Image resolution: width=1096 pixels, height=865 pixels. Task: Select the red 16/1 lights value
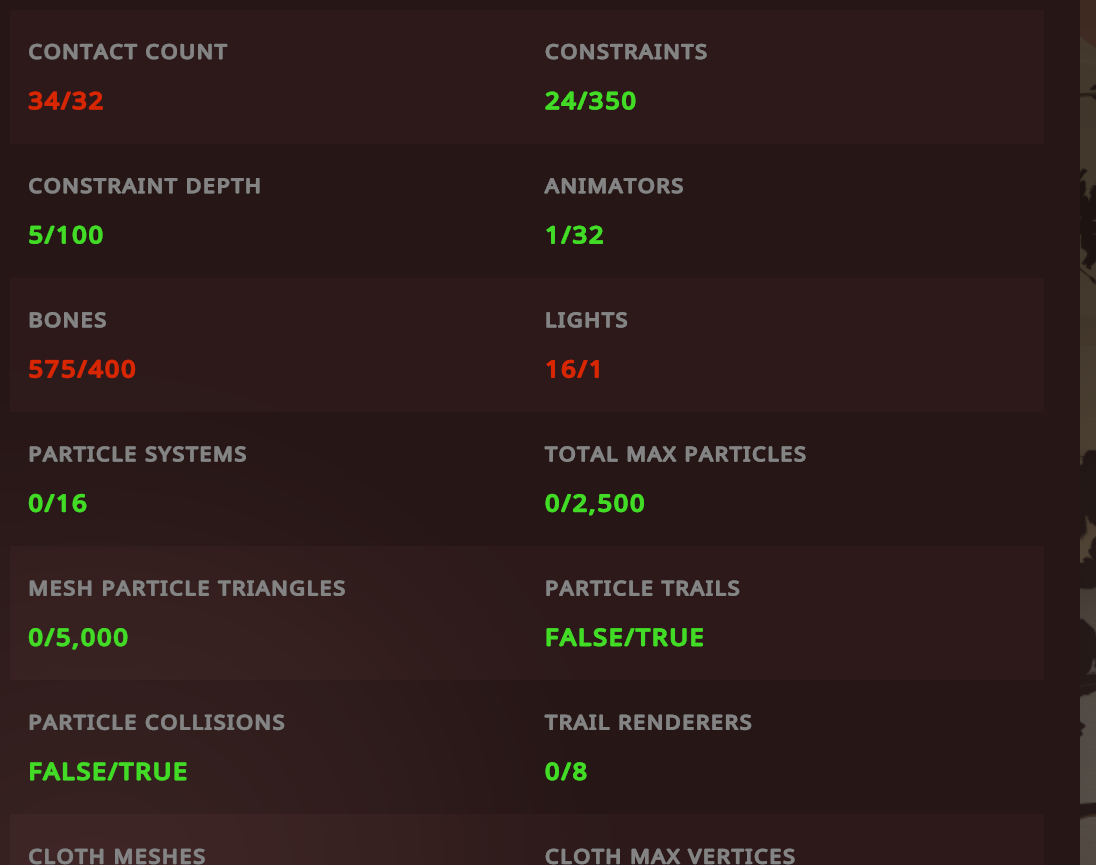(573, 370)
